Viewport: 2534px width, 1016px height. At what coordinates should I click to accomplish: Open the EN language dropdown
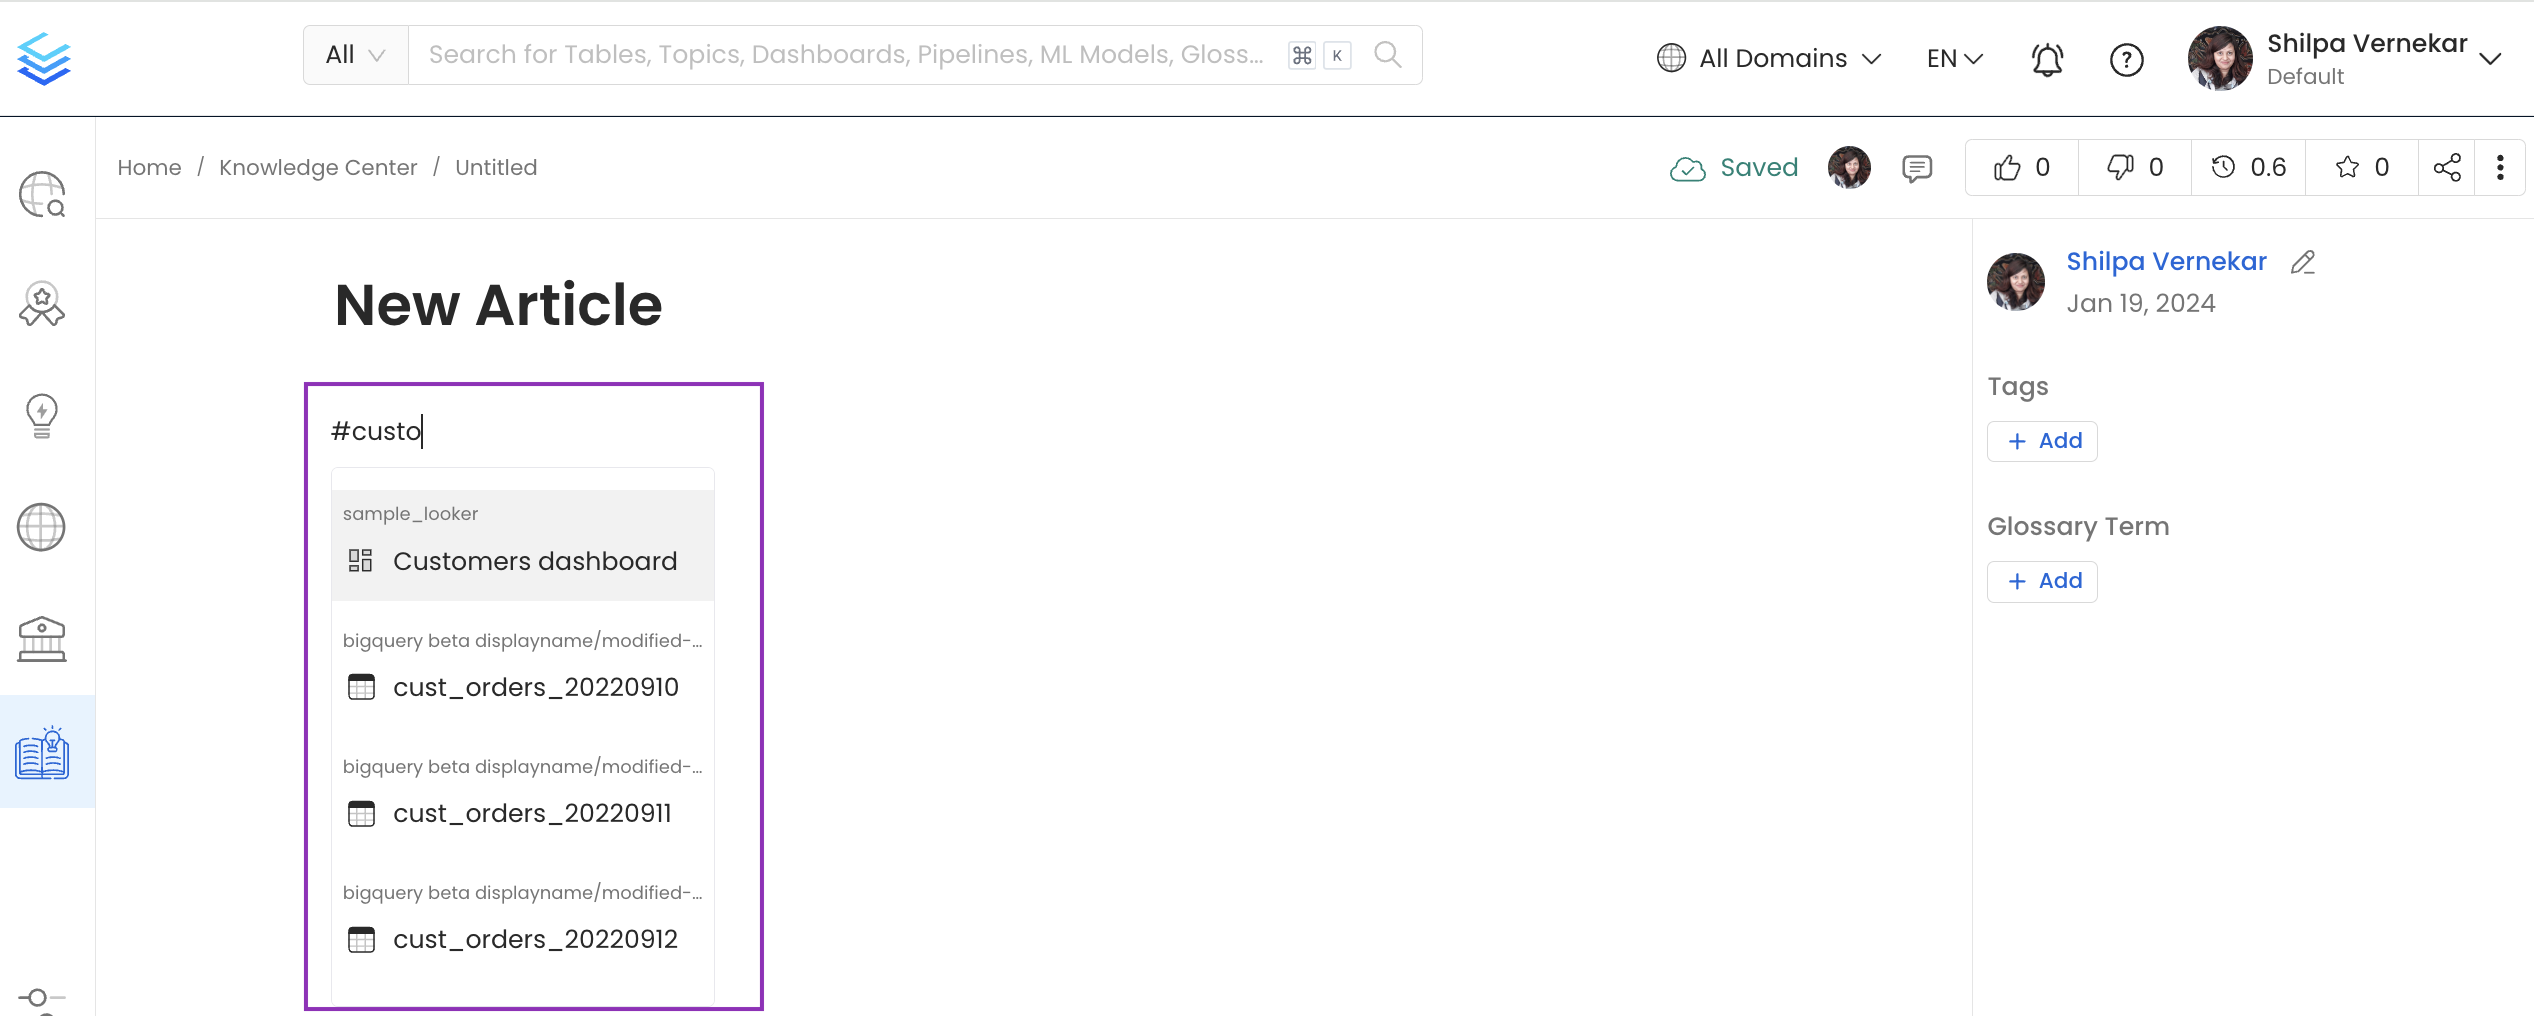(x=1954, y=58)
